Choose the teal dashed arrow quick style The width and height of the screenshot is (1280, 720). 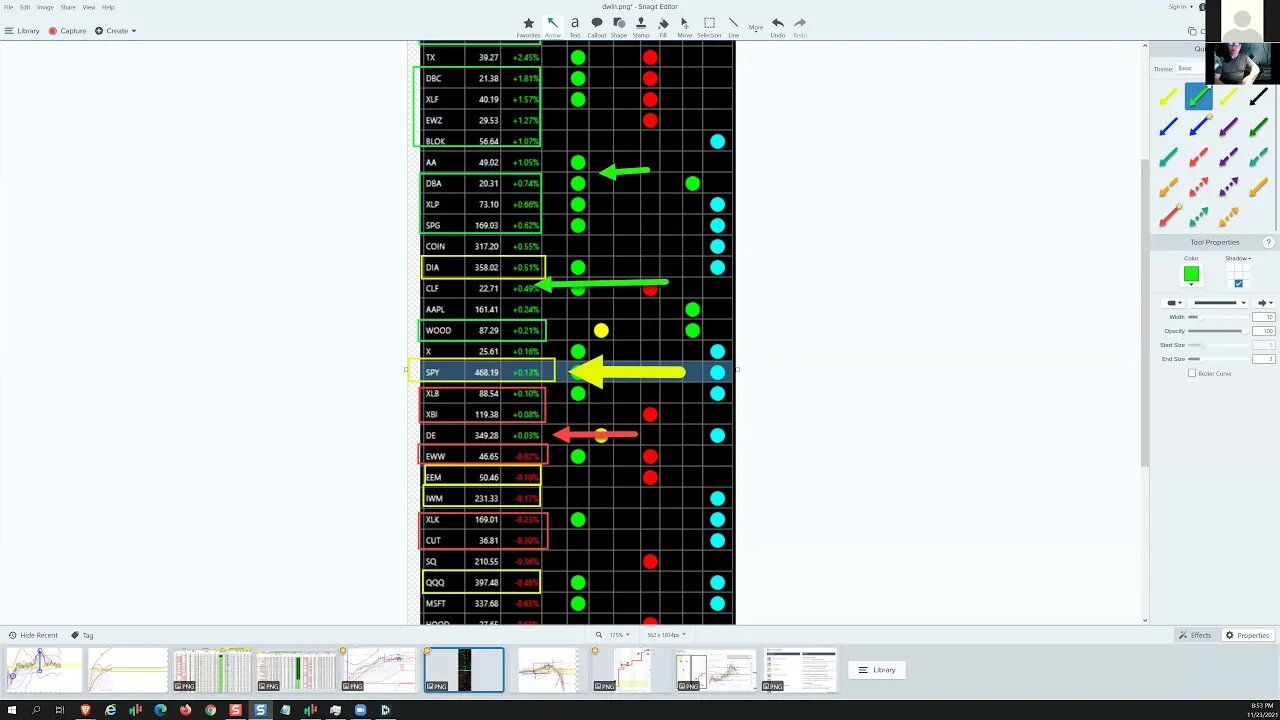click(x=1258, y=157)
